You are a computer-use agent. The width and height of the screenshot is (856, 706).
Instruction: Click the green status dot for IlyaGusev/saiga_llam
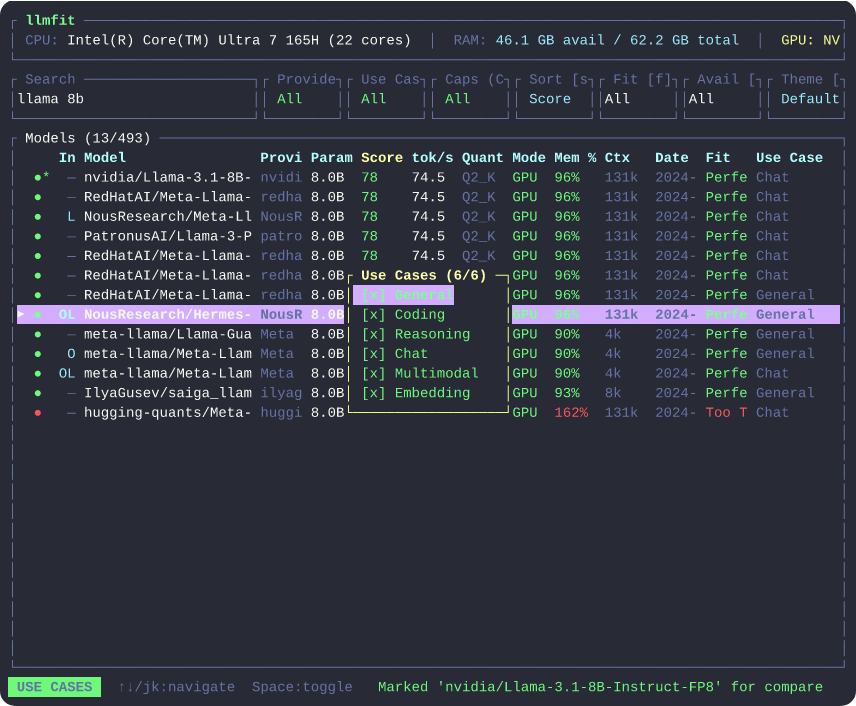[x=38, y=393]
